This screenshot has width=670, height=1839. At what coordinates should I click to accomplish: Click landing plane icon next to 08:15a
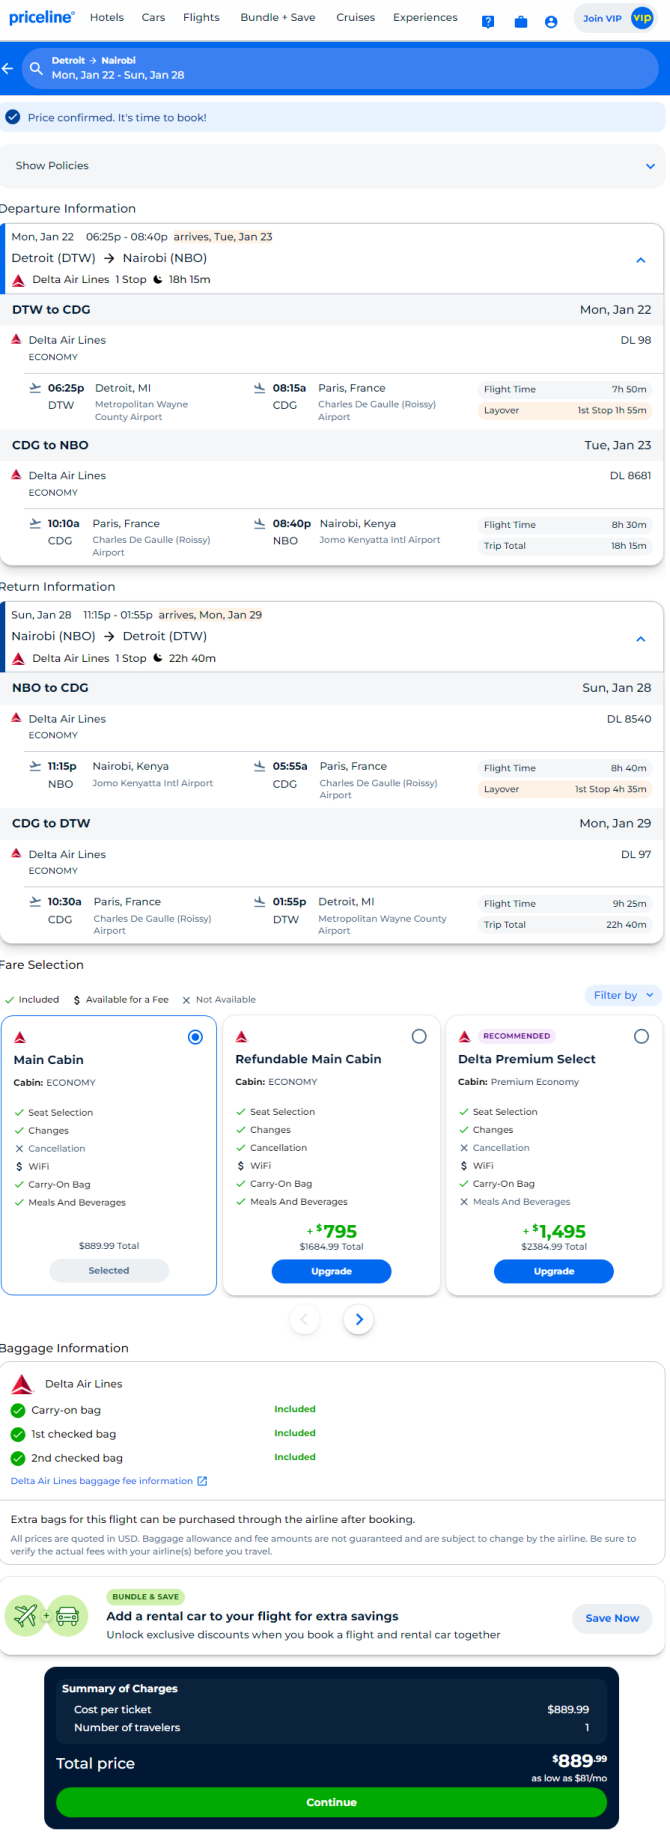coord(260,388)
